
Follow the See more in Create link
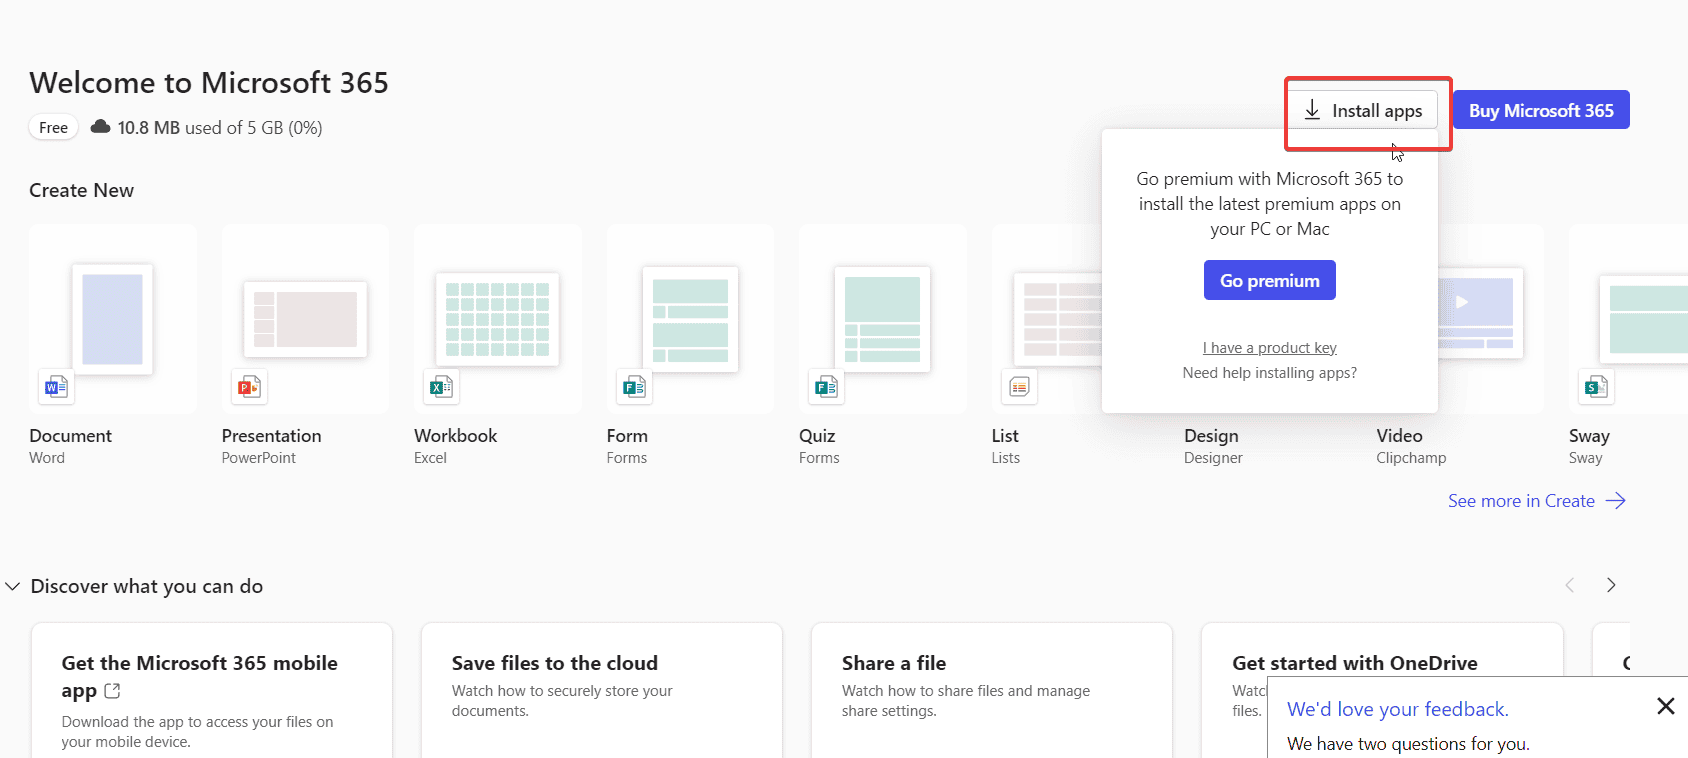(x=1536, y=501)
